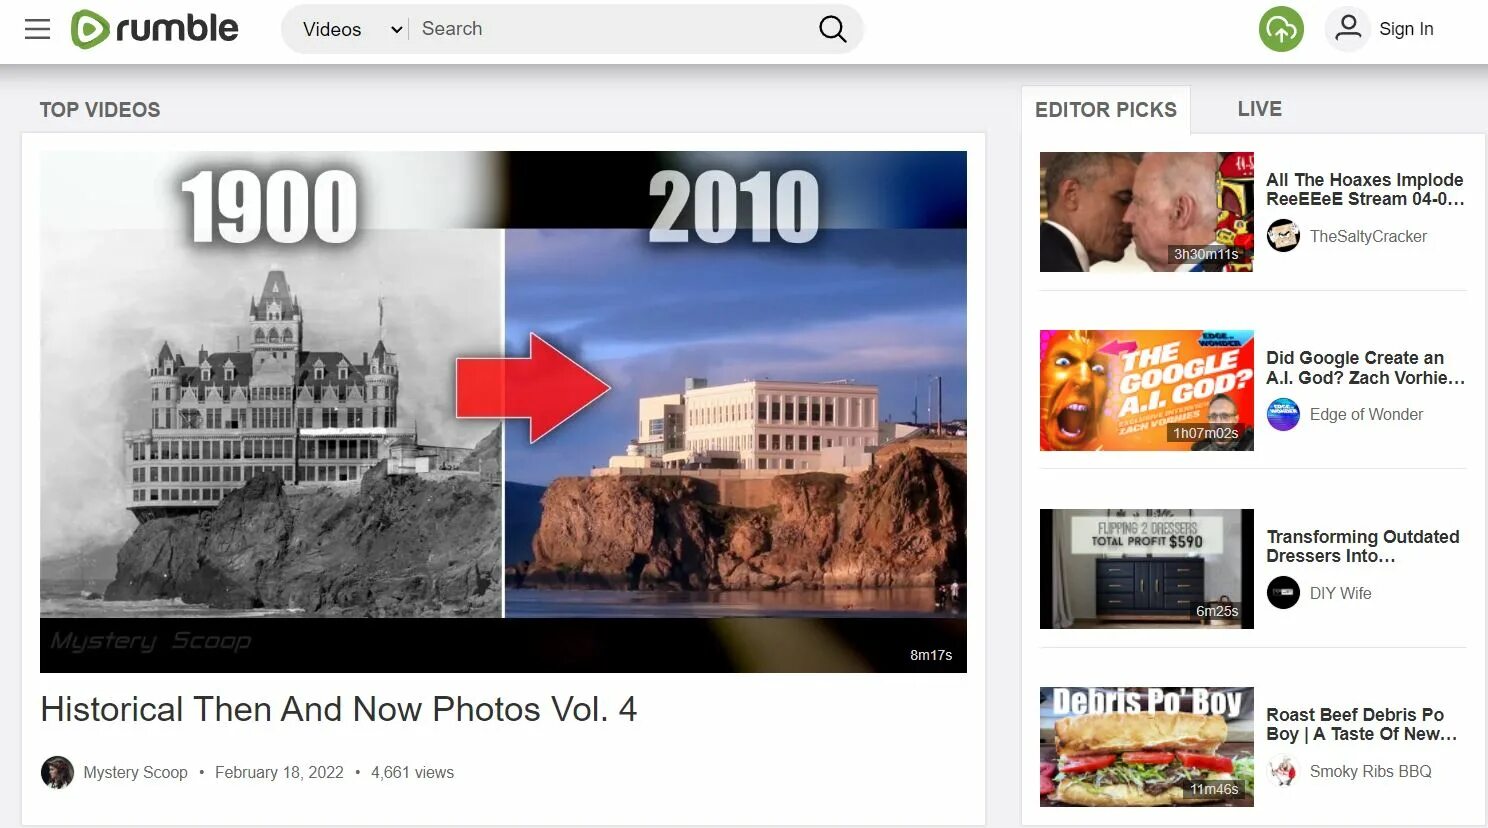The image size is (1488, 828).
Task: Click DIY Wife channel avatar
Action: click(x=1283, y=593)
